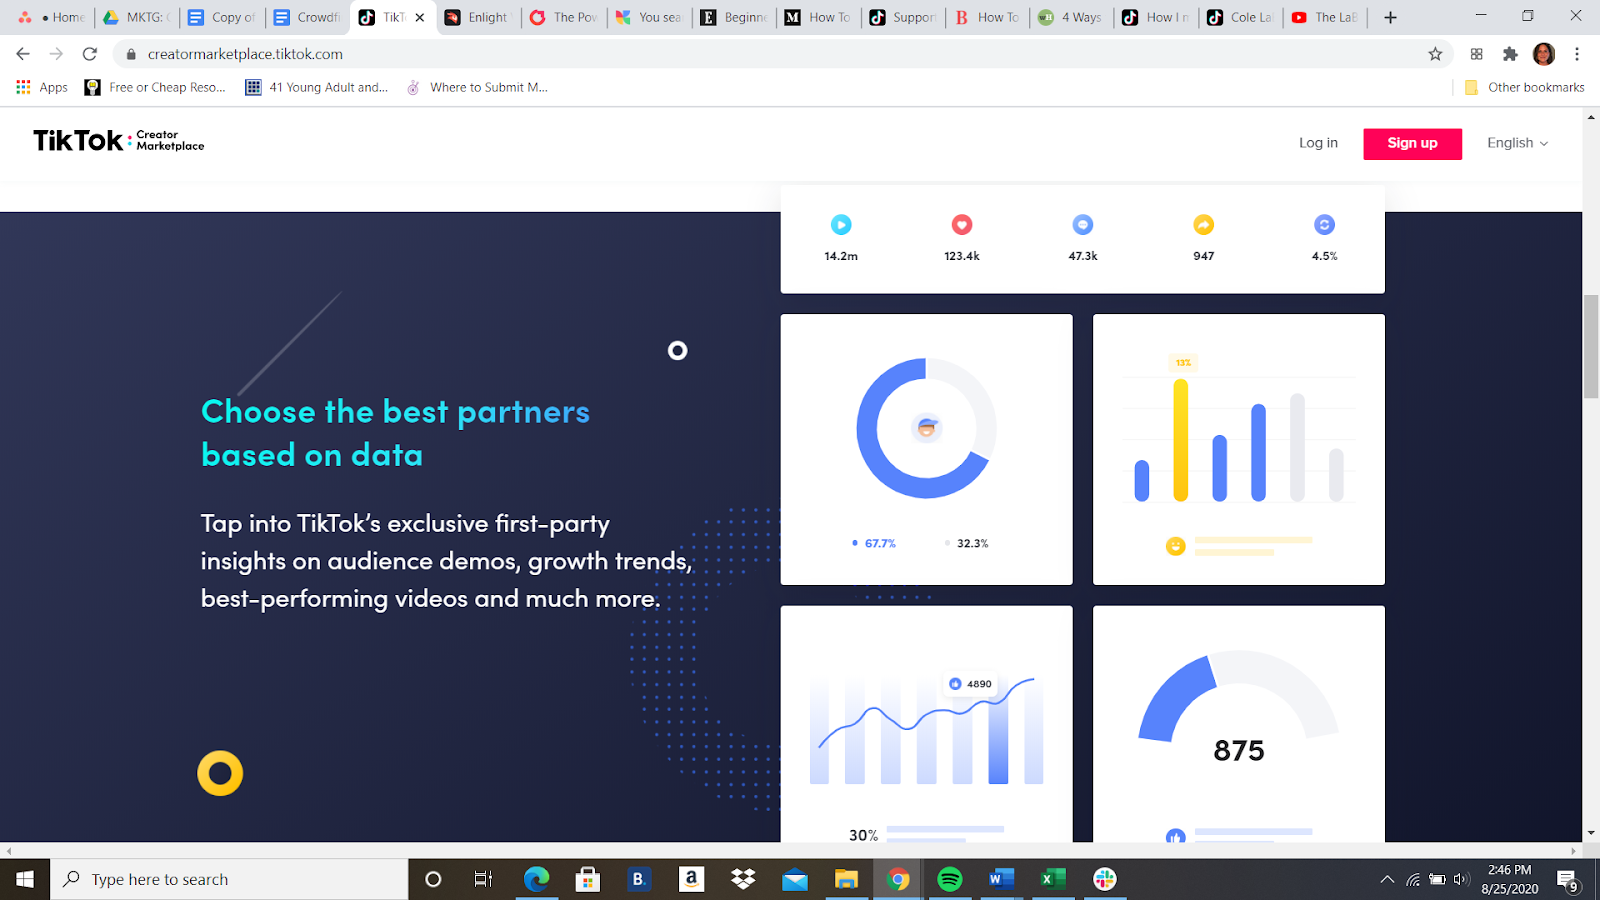The image size is (1600, 900).
Task: Open the Chrome three-dot menu
Action: pyautogui.click(x=1577, y=54)
